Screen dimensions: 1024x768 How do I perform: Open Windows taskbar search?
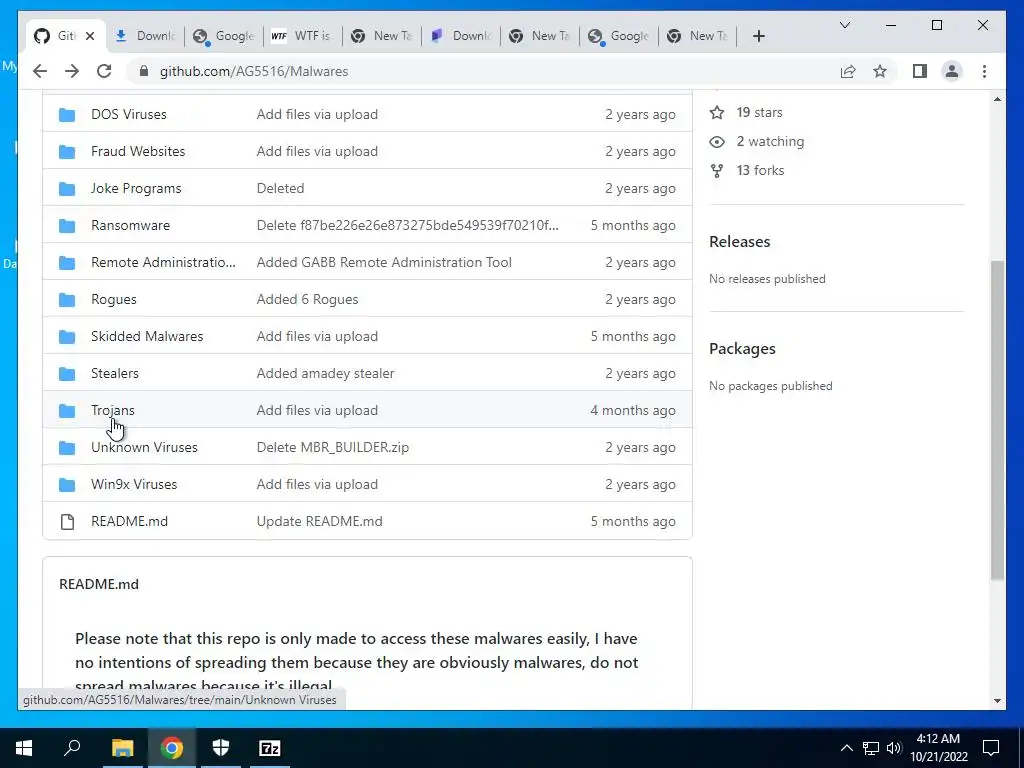tap(72, 748)
